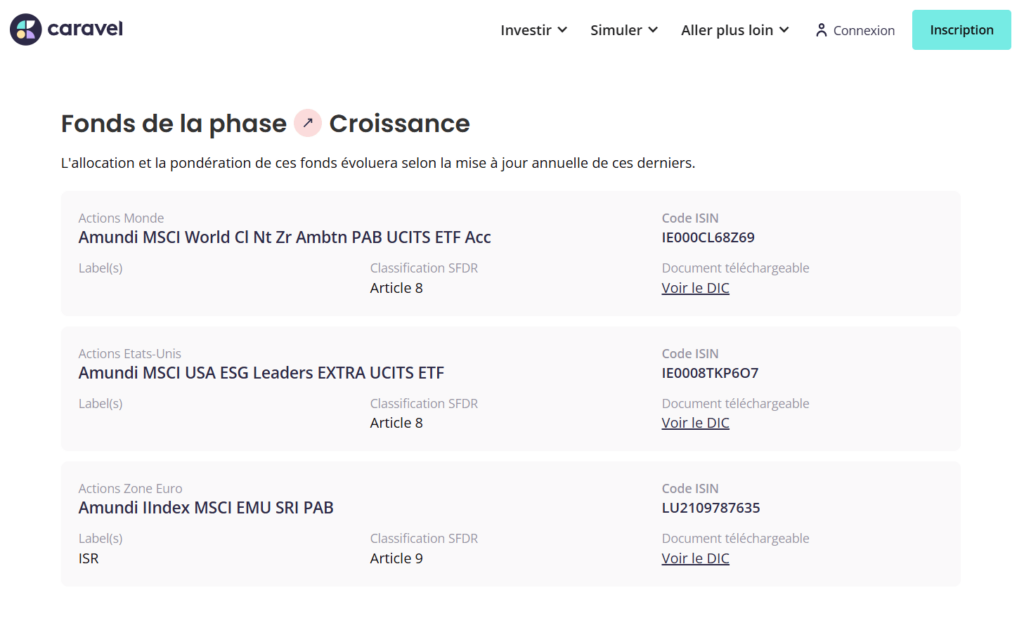The width and height of the screenshot is (1024, 623).
Task: Click Document téléchargeable label in Amundi World card
Action: coord(735,268)
